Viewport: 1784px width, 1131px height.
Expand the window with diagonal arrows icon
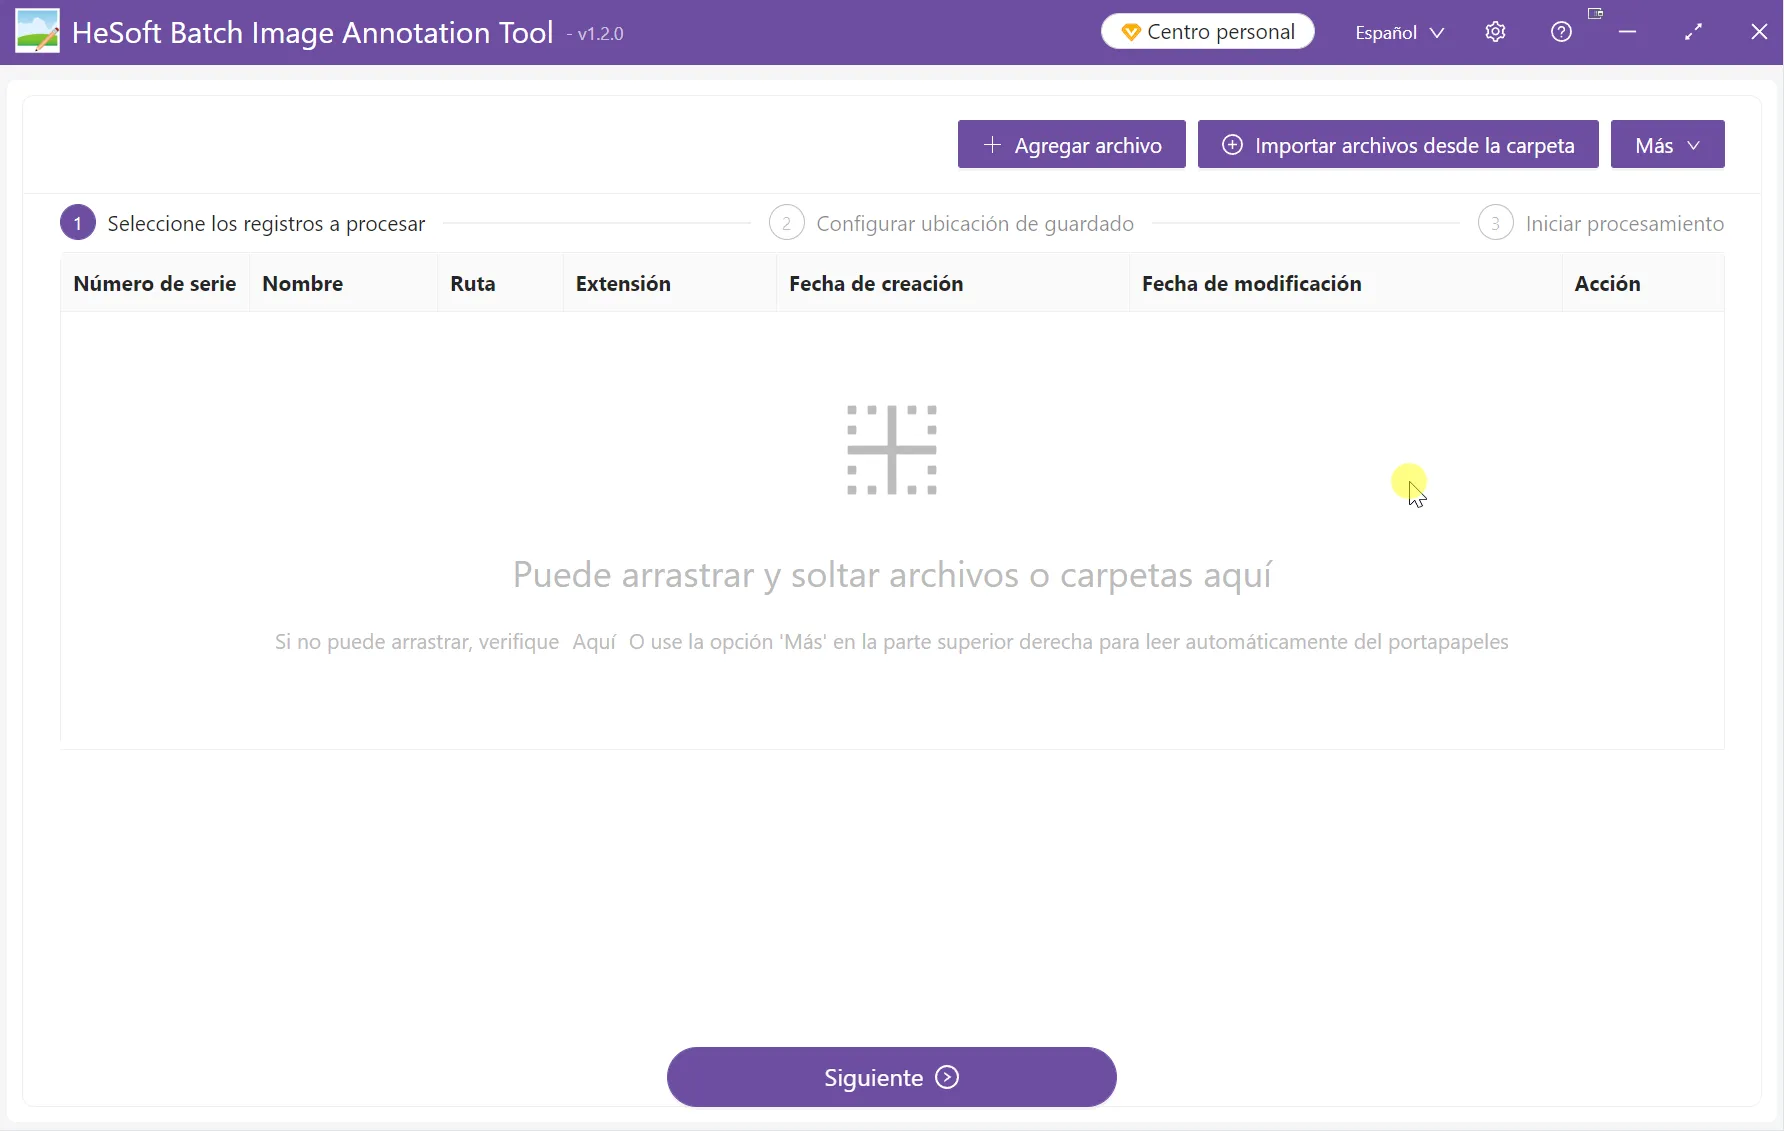coord(1693,32)
